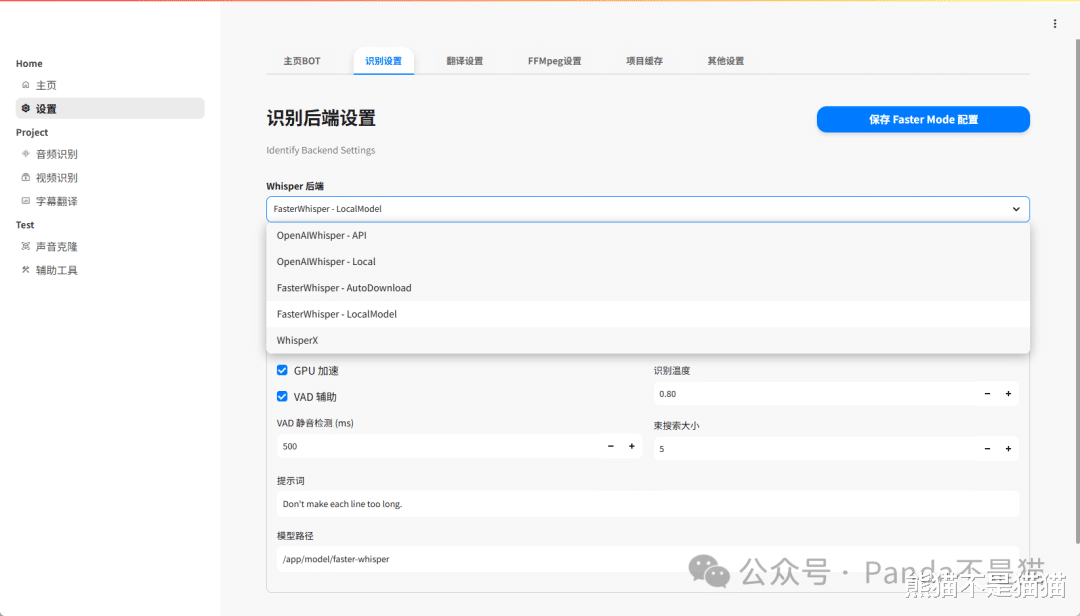
Task: Collapse the Whisper 后端 dropdown chevron
Action: pos(1016,209)
